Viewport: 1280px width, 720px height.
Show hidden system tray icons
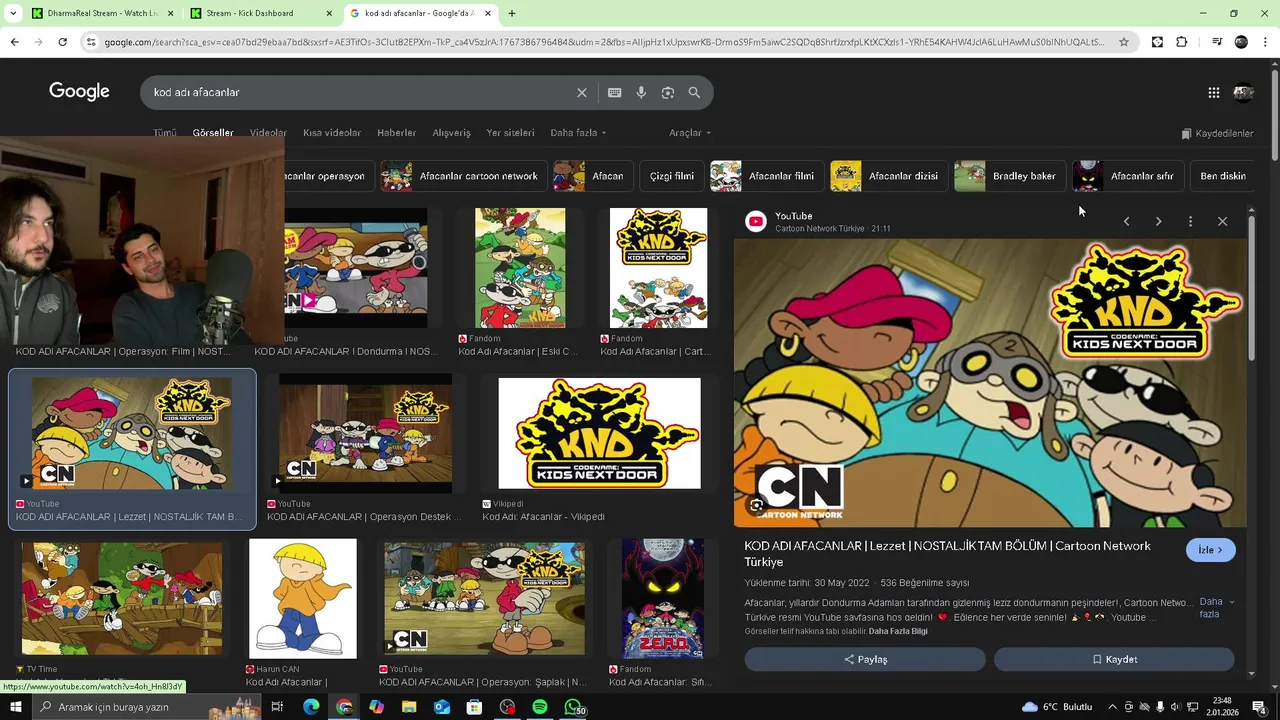[1111, 707]
